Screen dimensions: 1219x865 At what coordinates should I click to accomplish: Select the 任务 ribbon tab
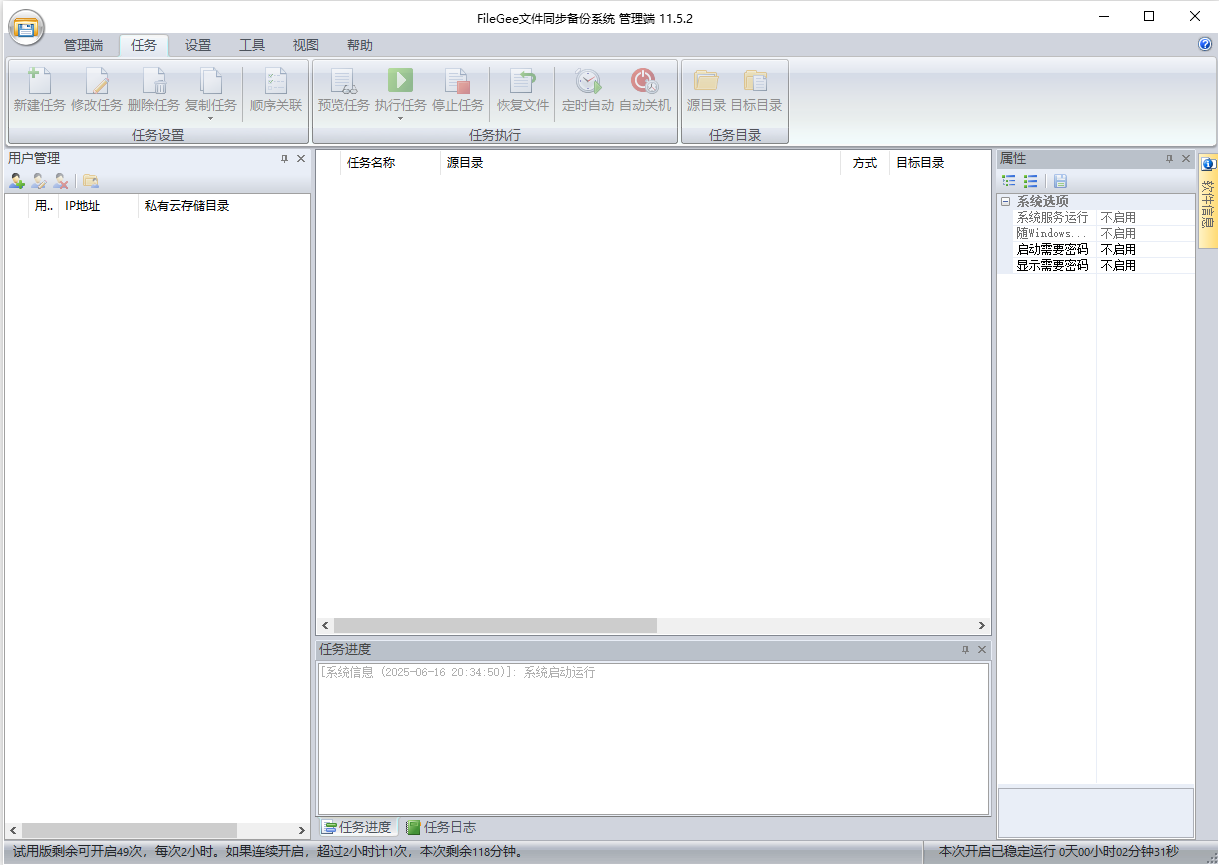(x=144, y=45)
